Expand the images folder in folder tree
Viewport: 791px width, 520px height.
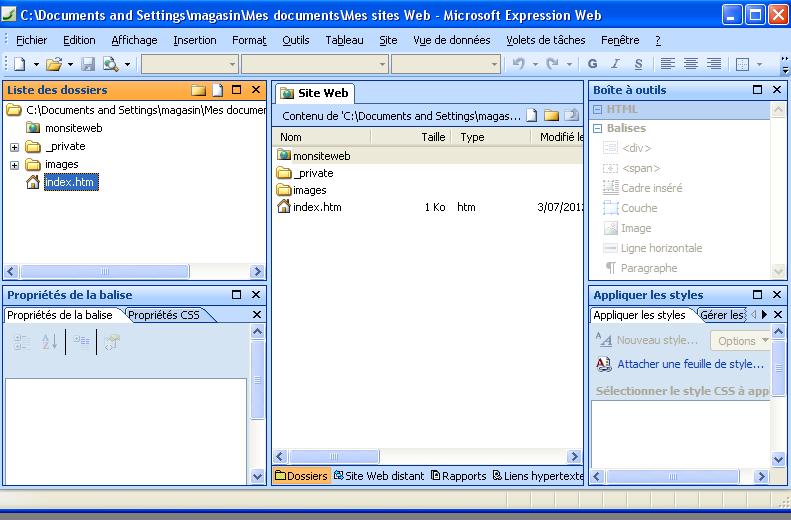point(15,165)
